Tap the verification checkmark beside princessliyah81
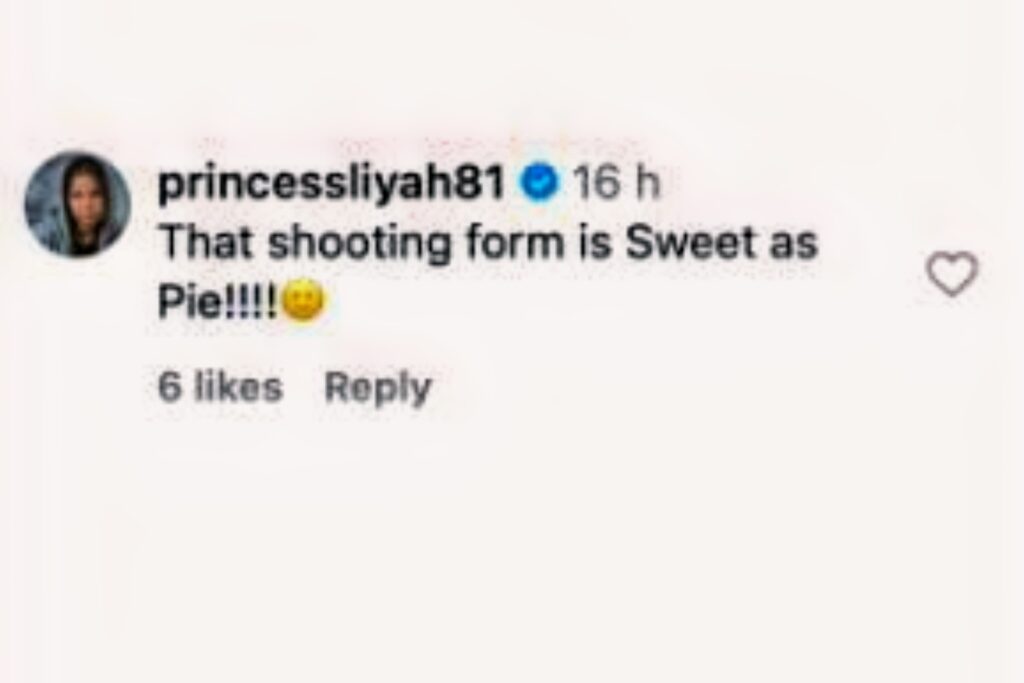1024x683 pixels. point(541,182)
